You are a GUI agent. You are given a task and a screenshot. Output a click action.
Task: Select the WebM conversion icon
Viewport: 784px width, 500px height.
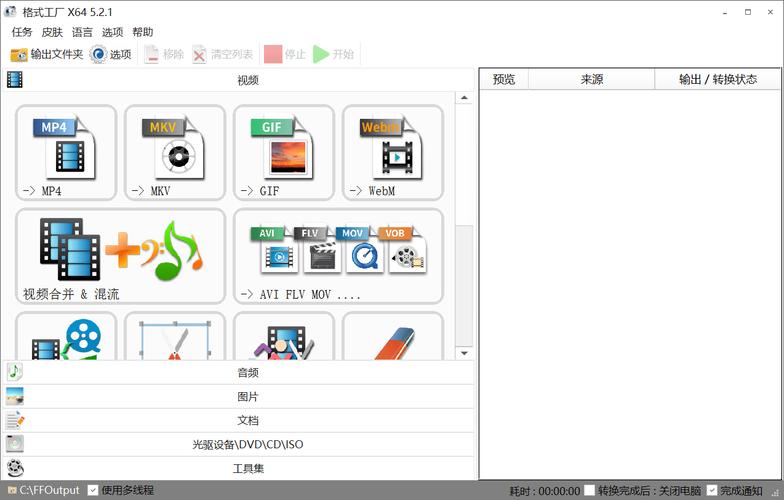pyautogui.click(x=393, y=152)
